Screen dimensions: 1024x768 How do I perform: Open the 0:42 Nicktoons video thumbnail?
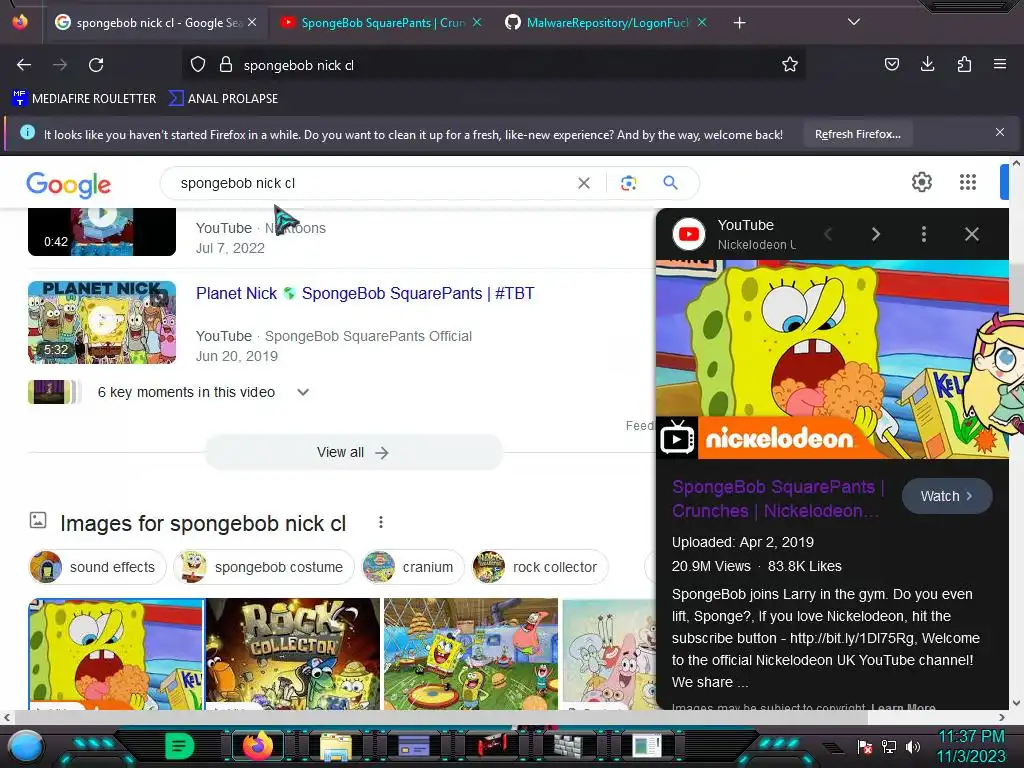pyautogui.click(x=102, y=232)
